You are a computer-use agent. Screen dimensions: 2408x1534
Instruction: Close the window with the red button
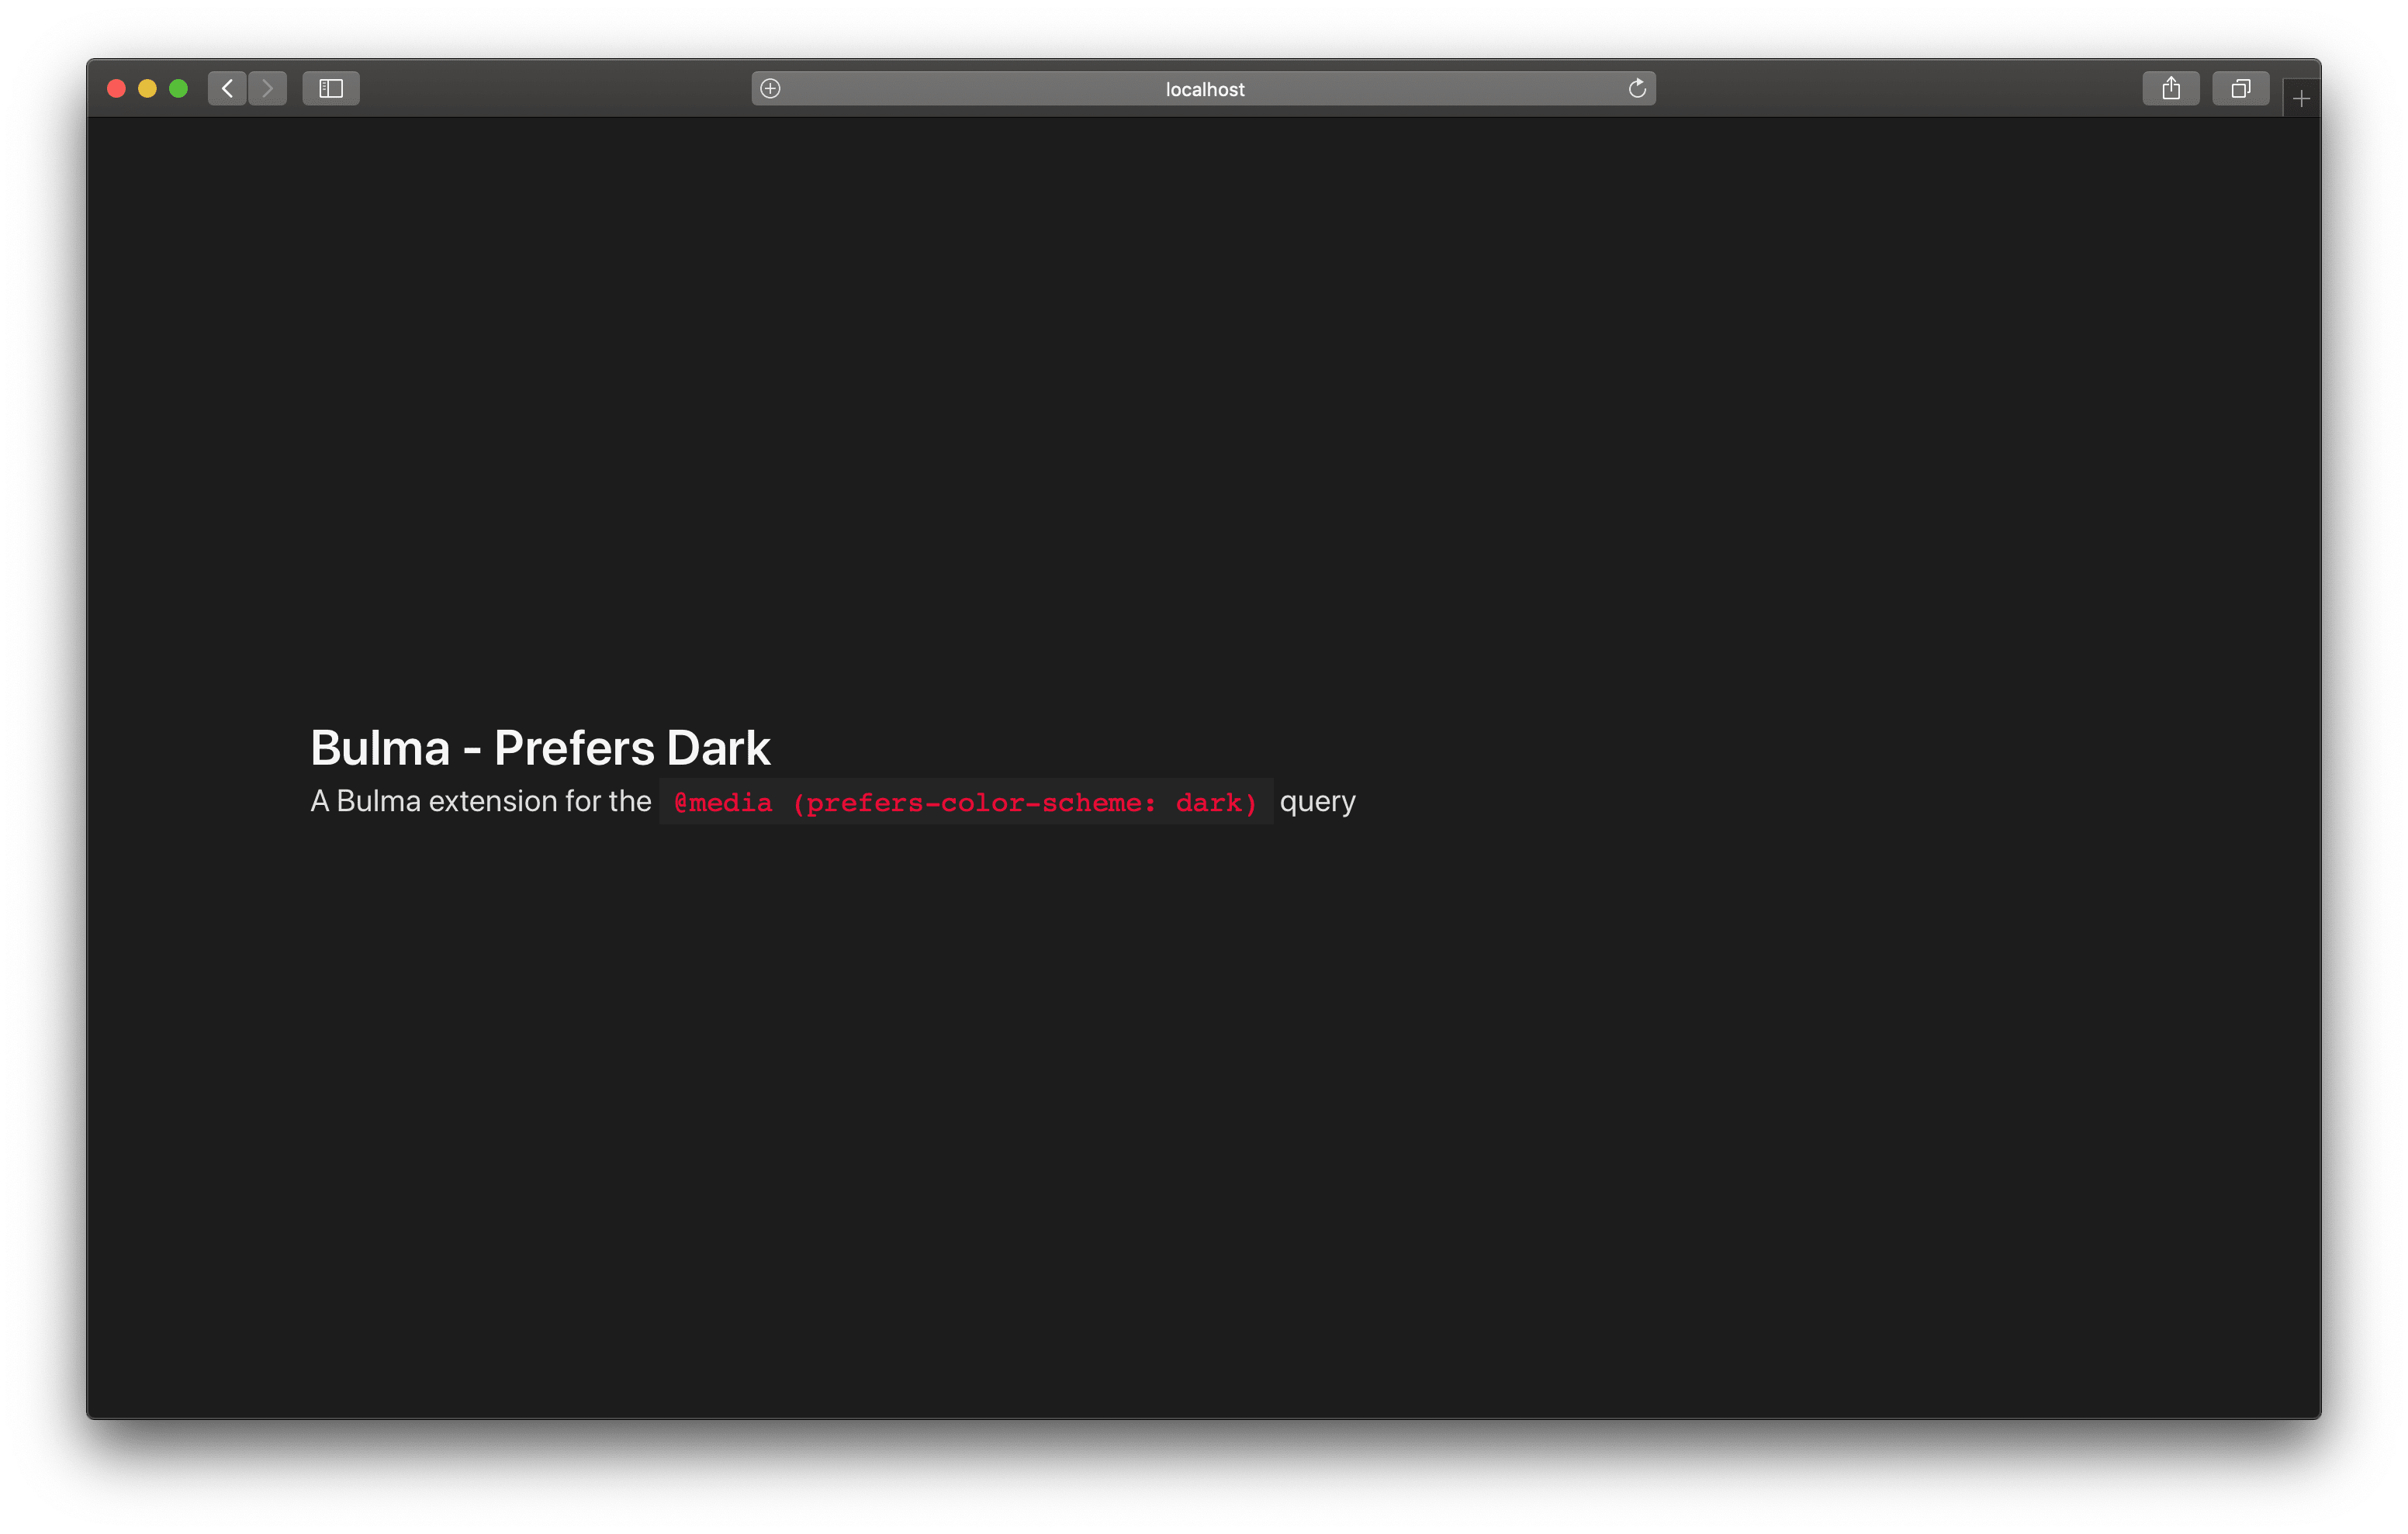coord(116,88)
